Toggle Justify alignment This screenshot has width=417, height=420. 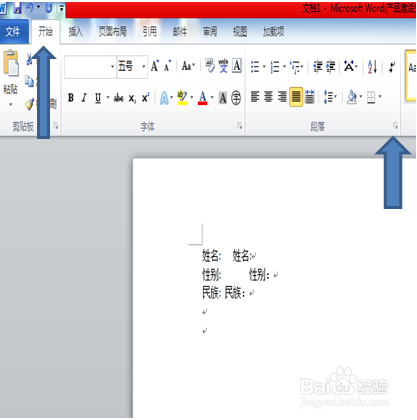296,97
